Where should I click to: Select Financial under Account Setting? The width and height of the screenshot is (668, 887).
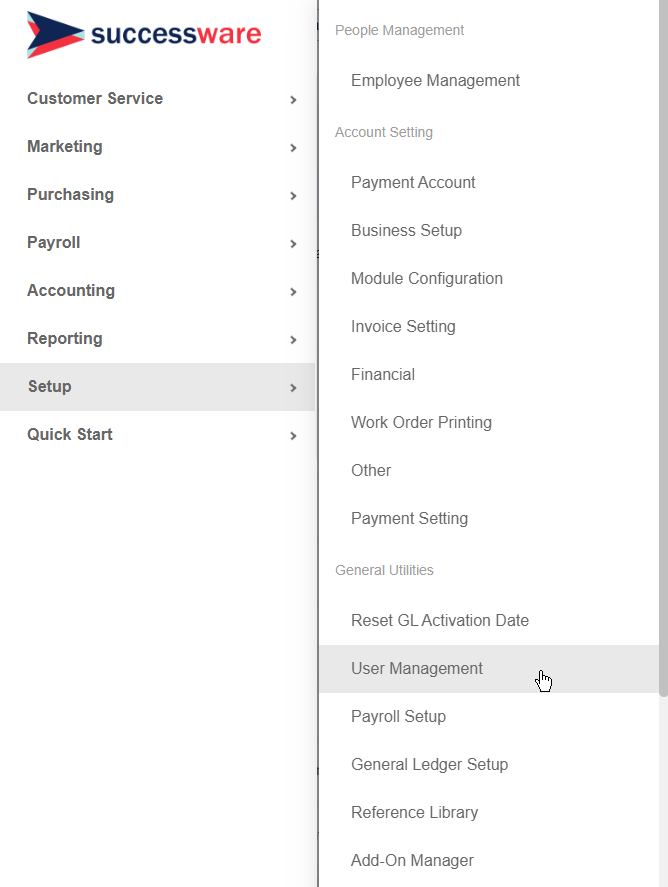(383, 374)
